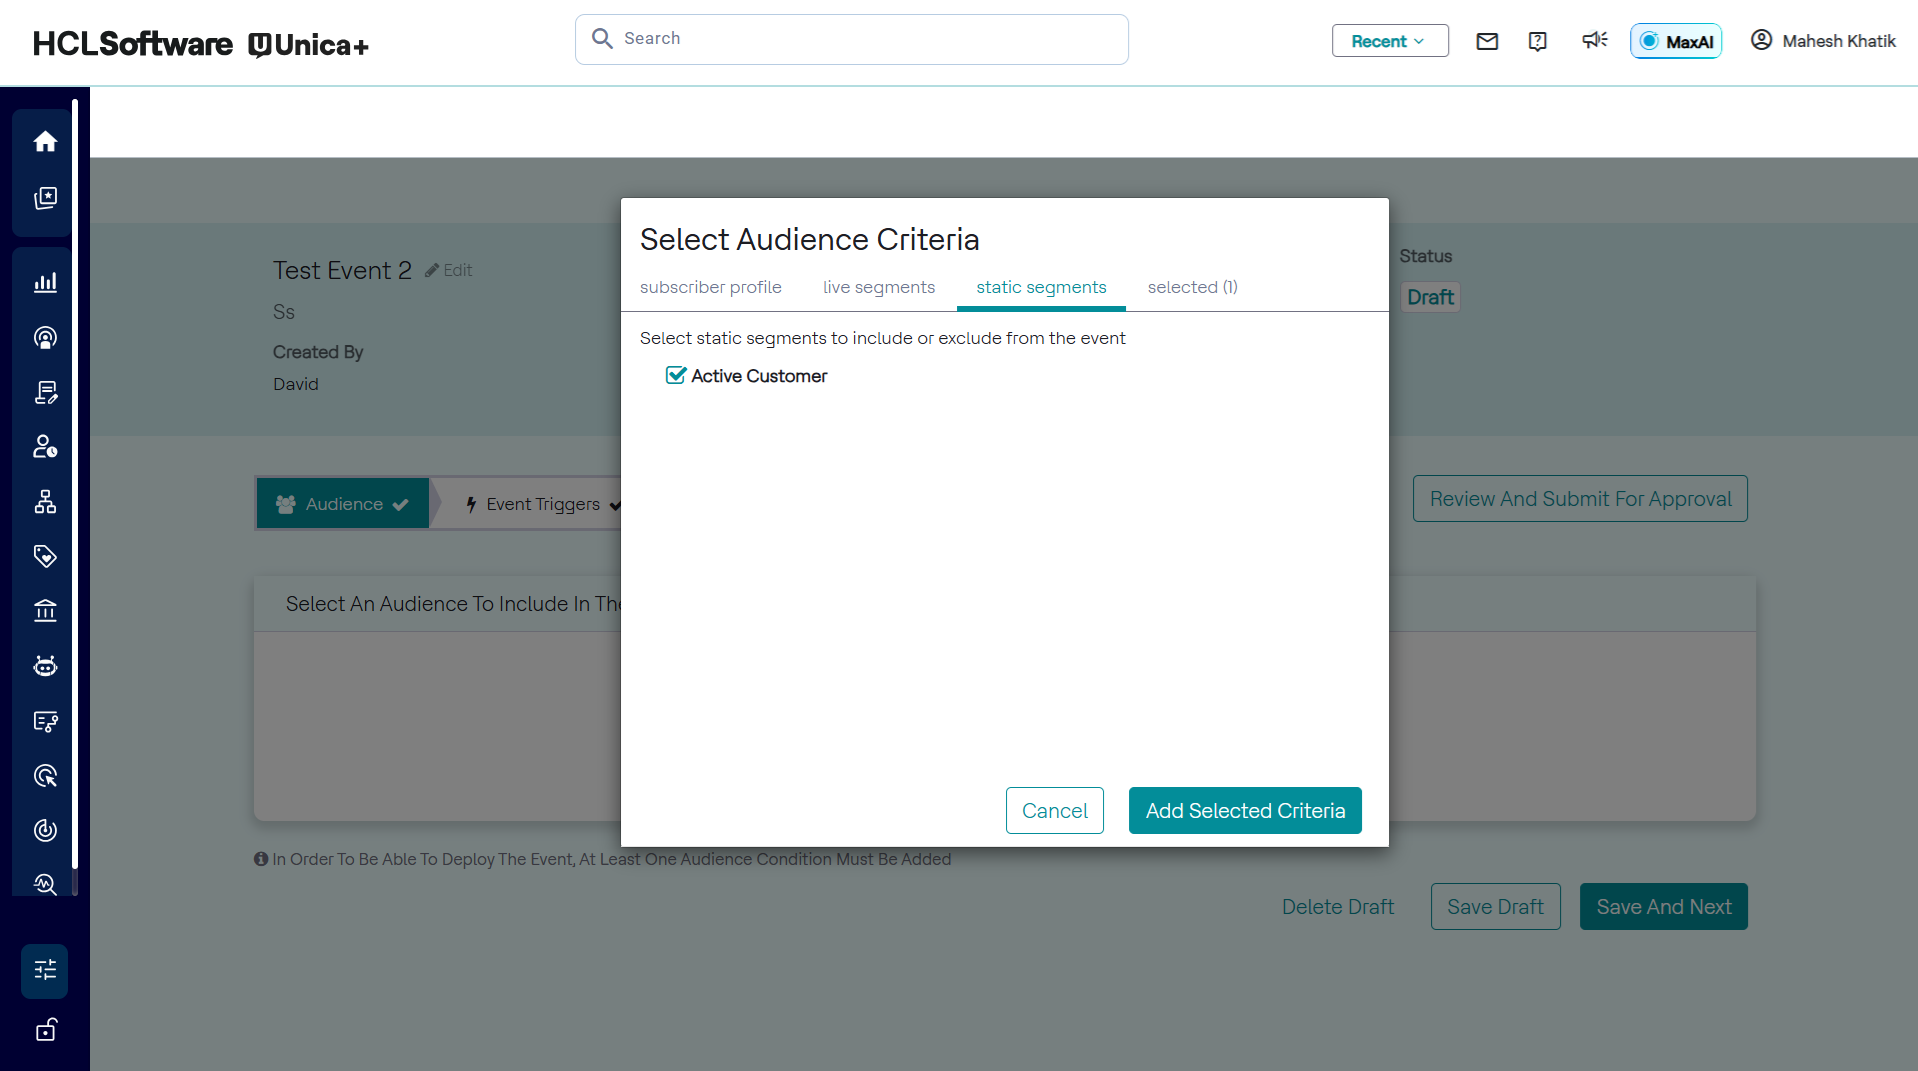Open the selected (1) tab
Image resolution: width=1918 pixels, height=1071 pixels.
[1192, 288]
